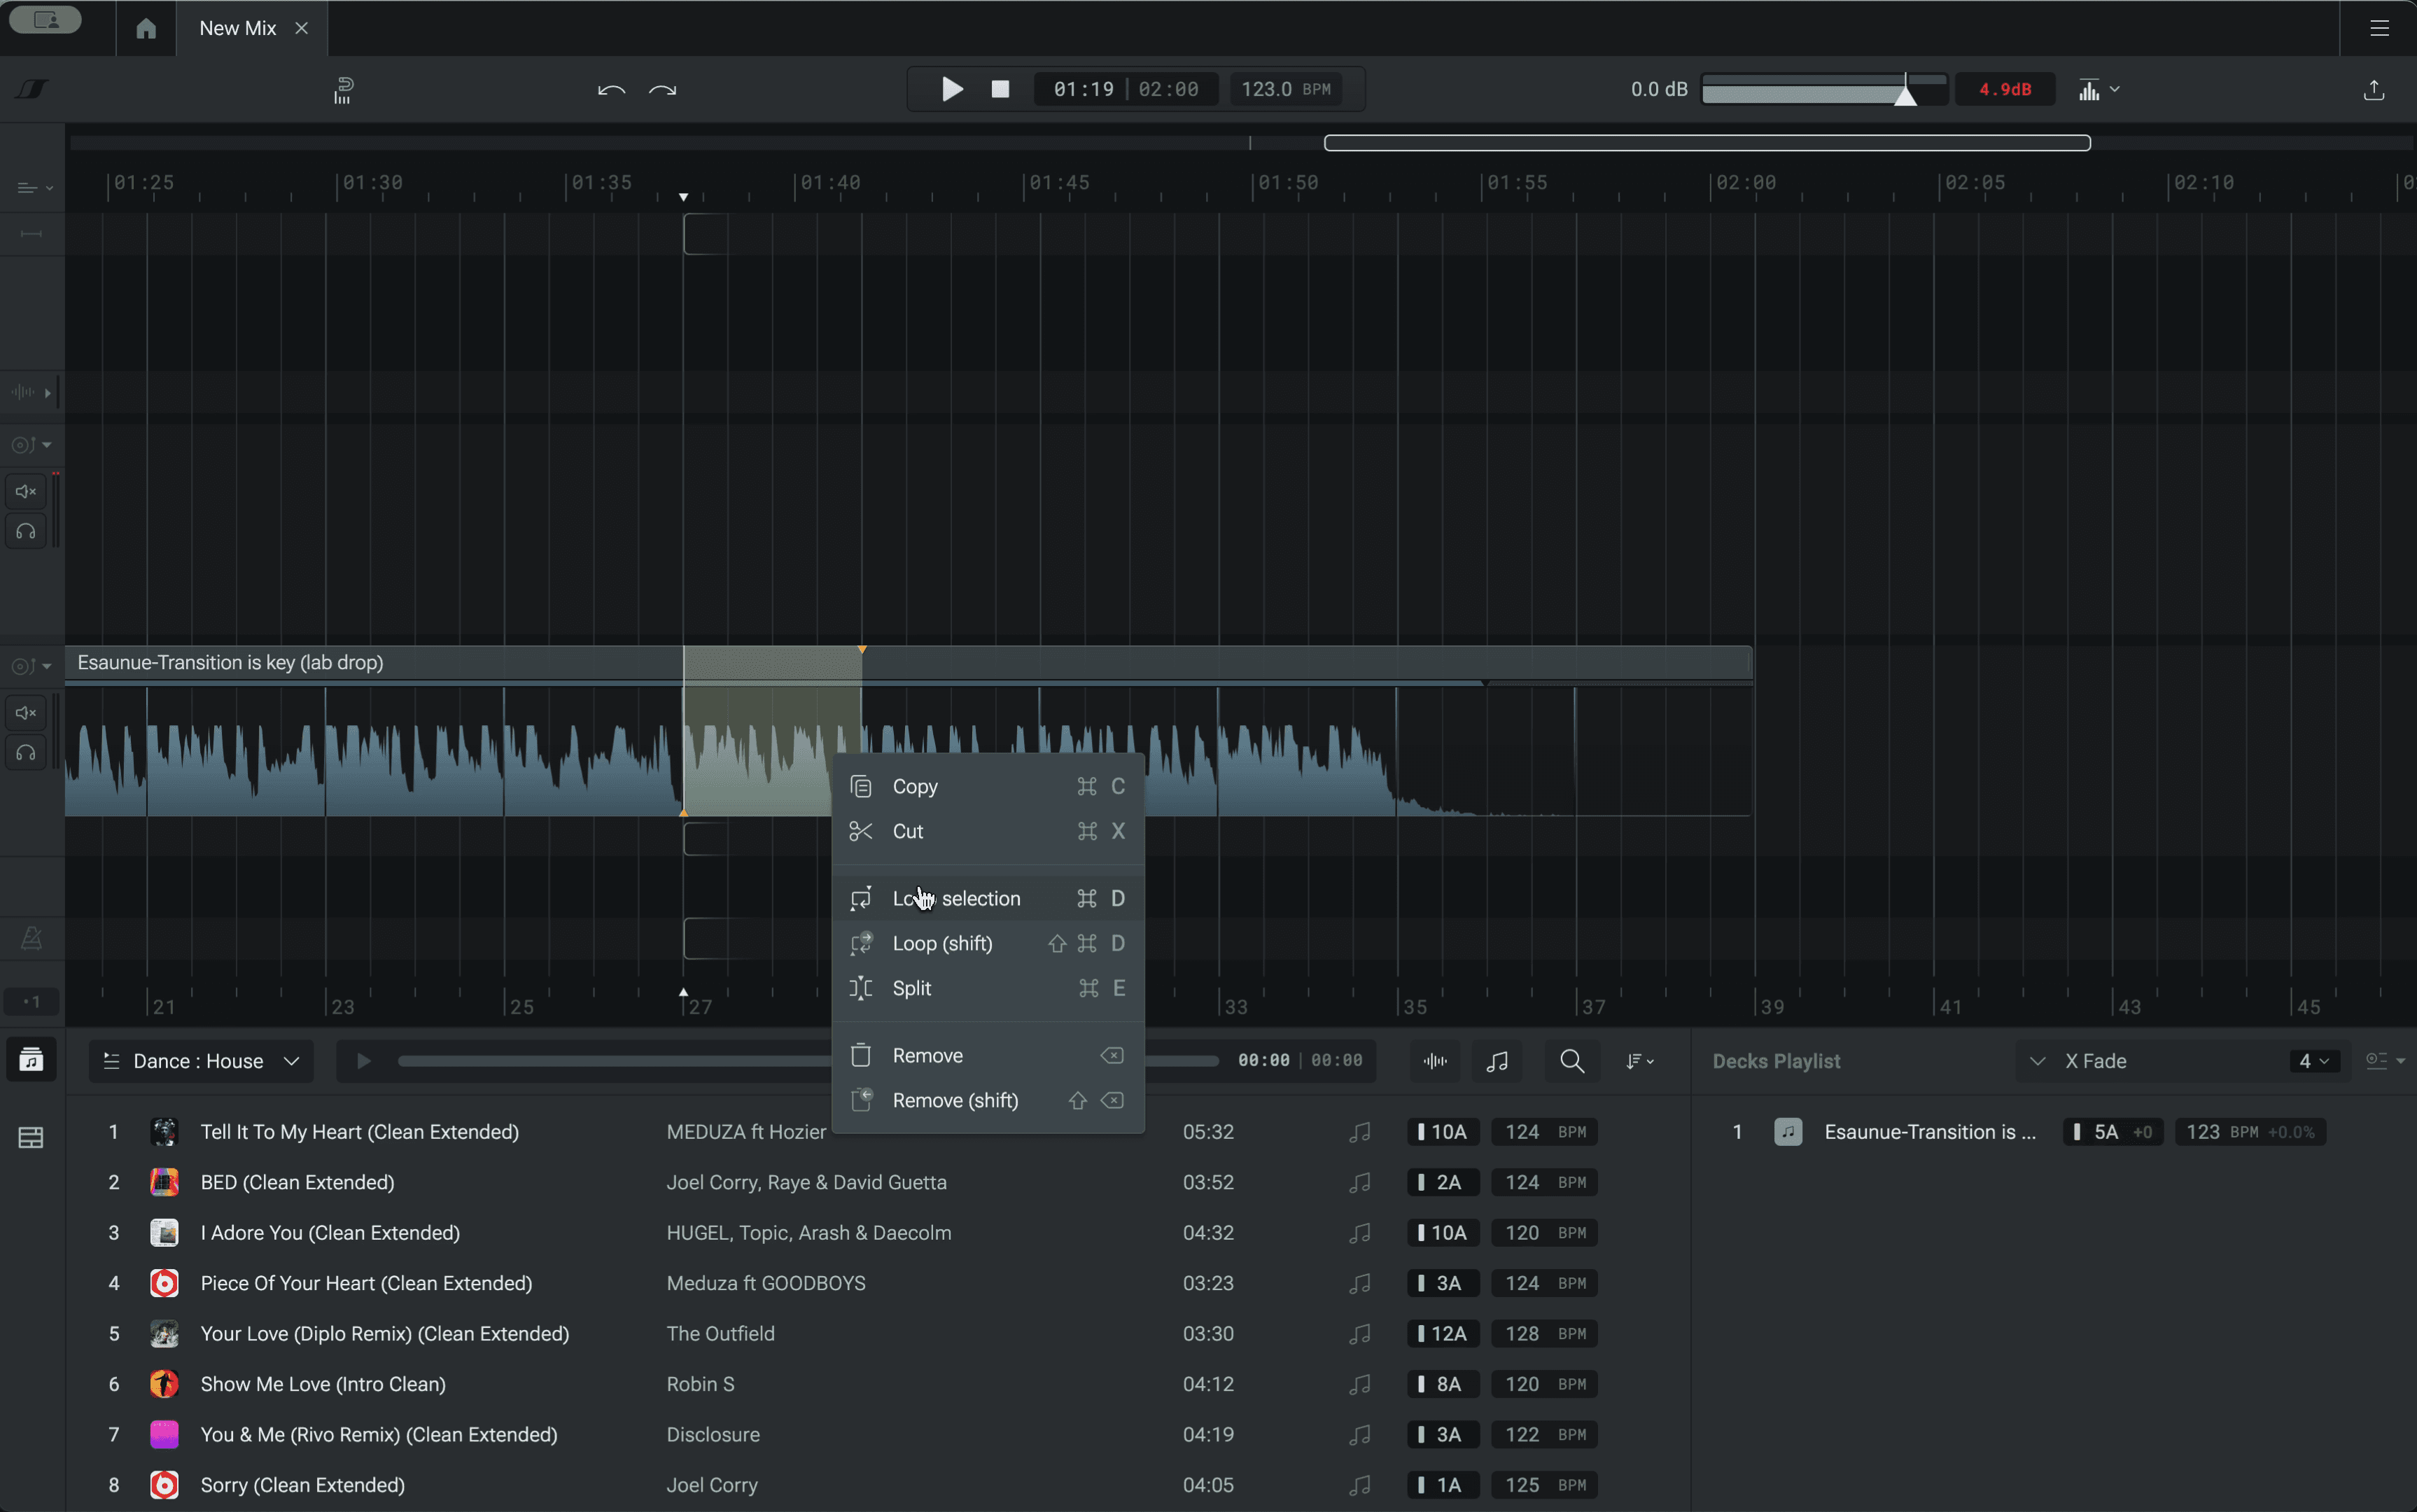Click the redo arrow icon
The width and height of the screenshot is (2417, 1512).
(x=662, y=90)
